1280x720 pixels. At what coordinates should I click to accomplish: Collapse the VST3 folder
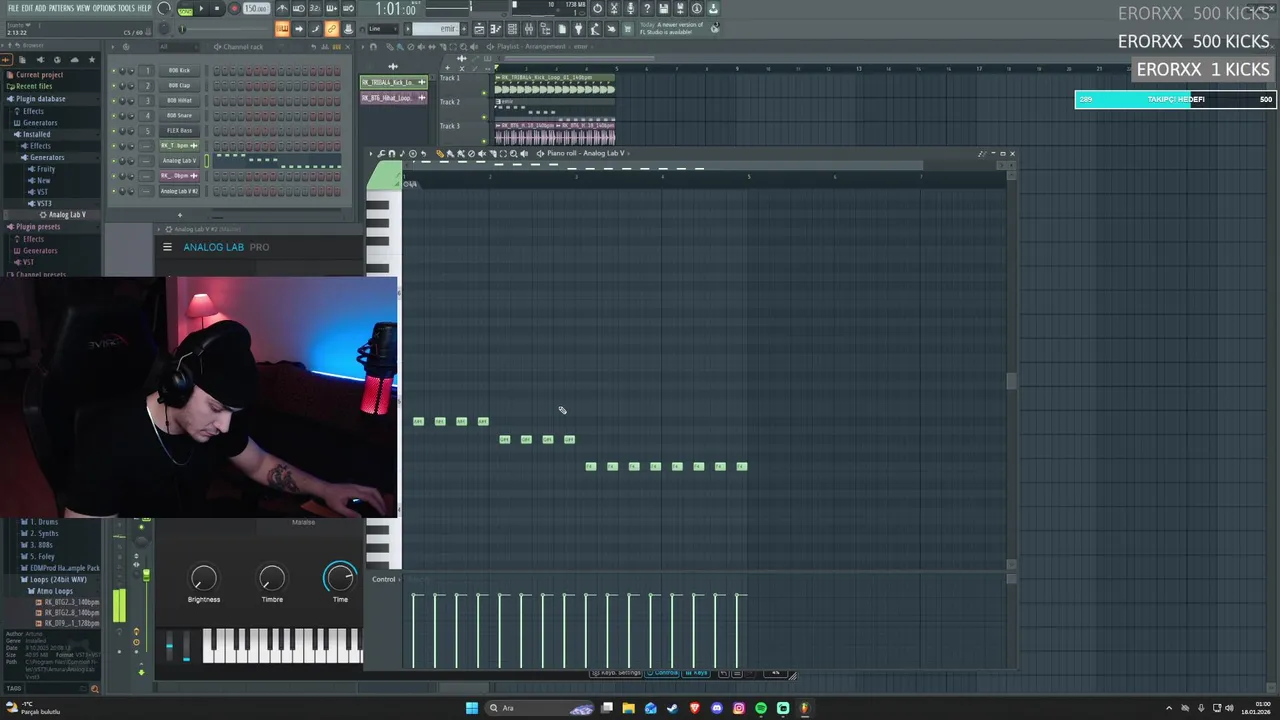tap(44, 203)
